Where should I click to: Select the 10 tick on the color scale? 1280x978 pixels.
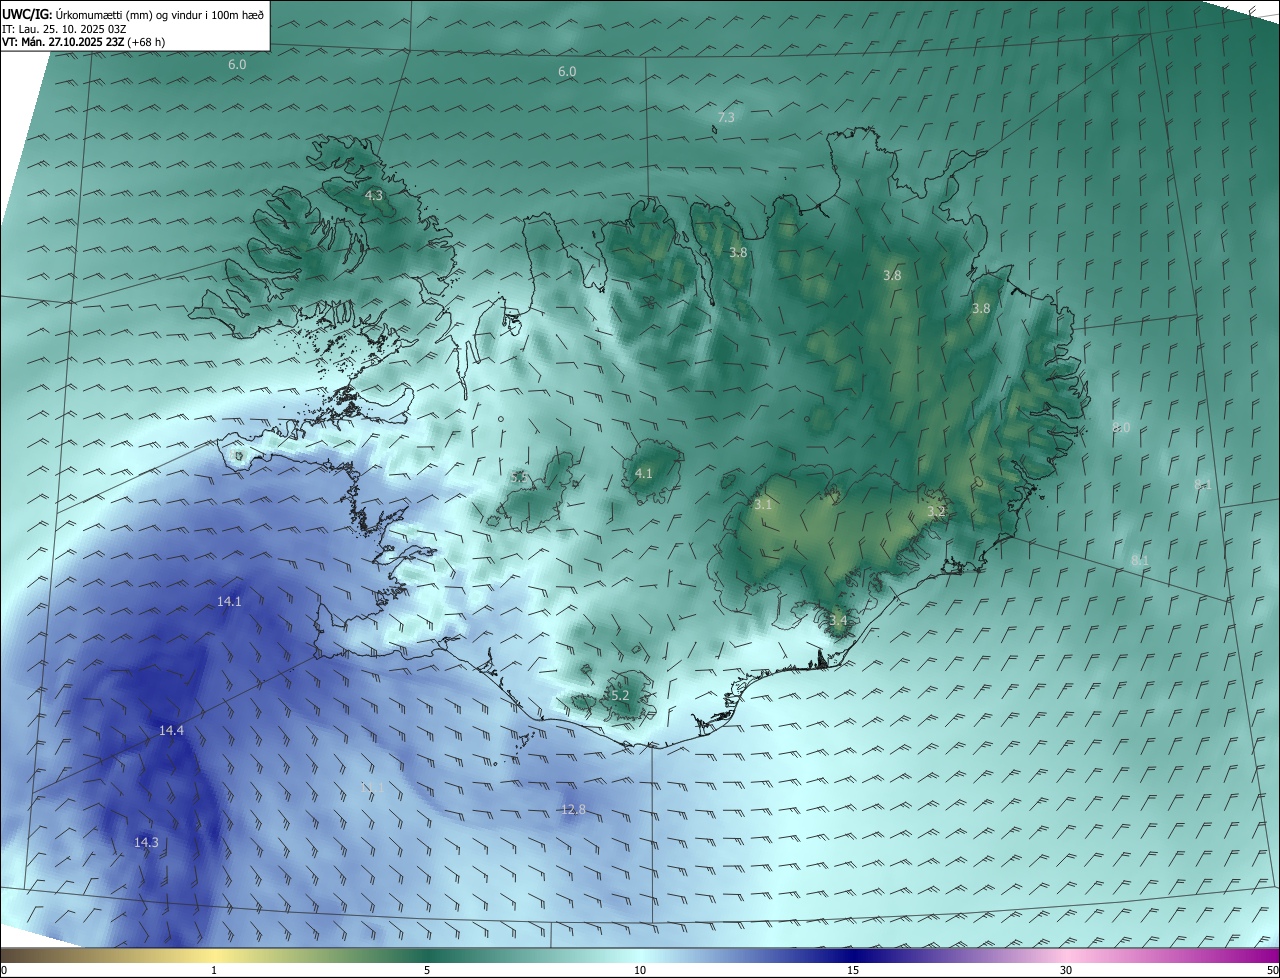point(640,970)
